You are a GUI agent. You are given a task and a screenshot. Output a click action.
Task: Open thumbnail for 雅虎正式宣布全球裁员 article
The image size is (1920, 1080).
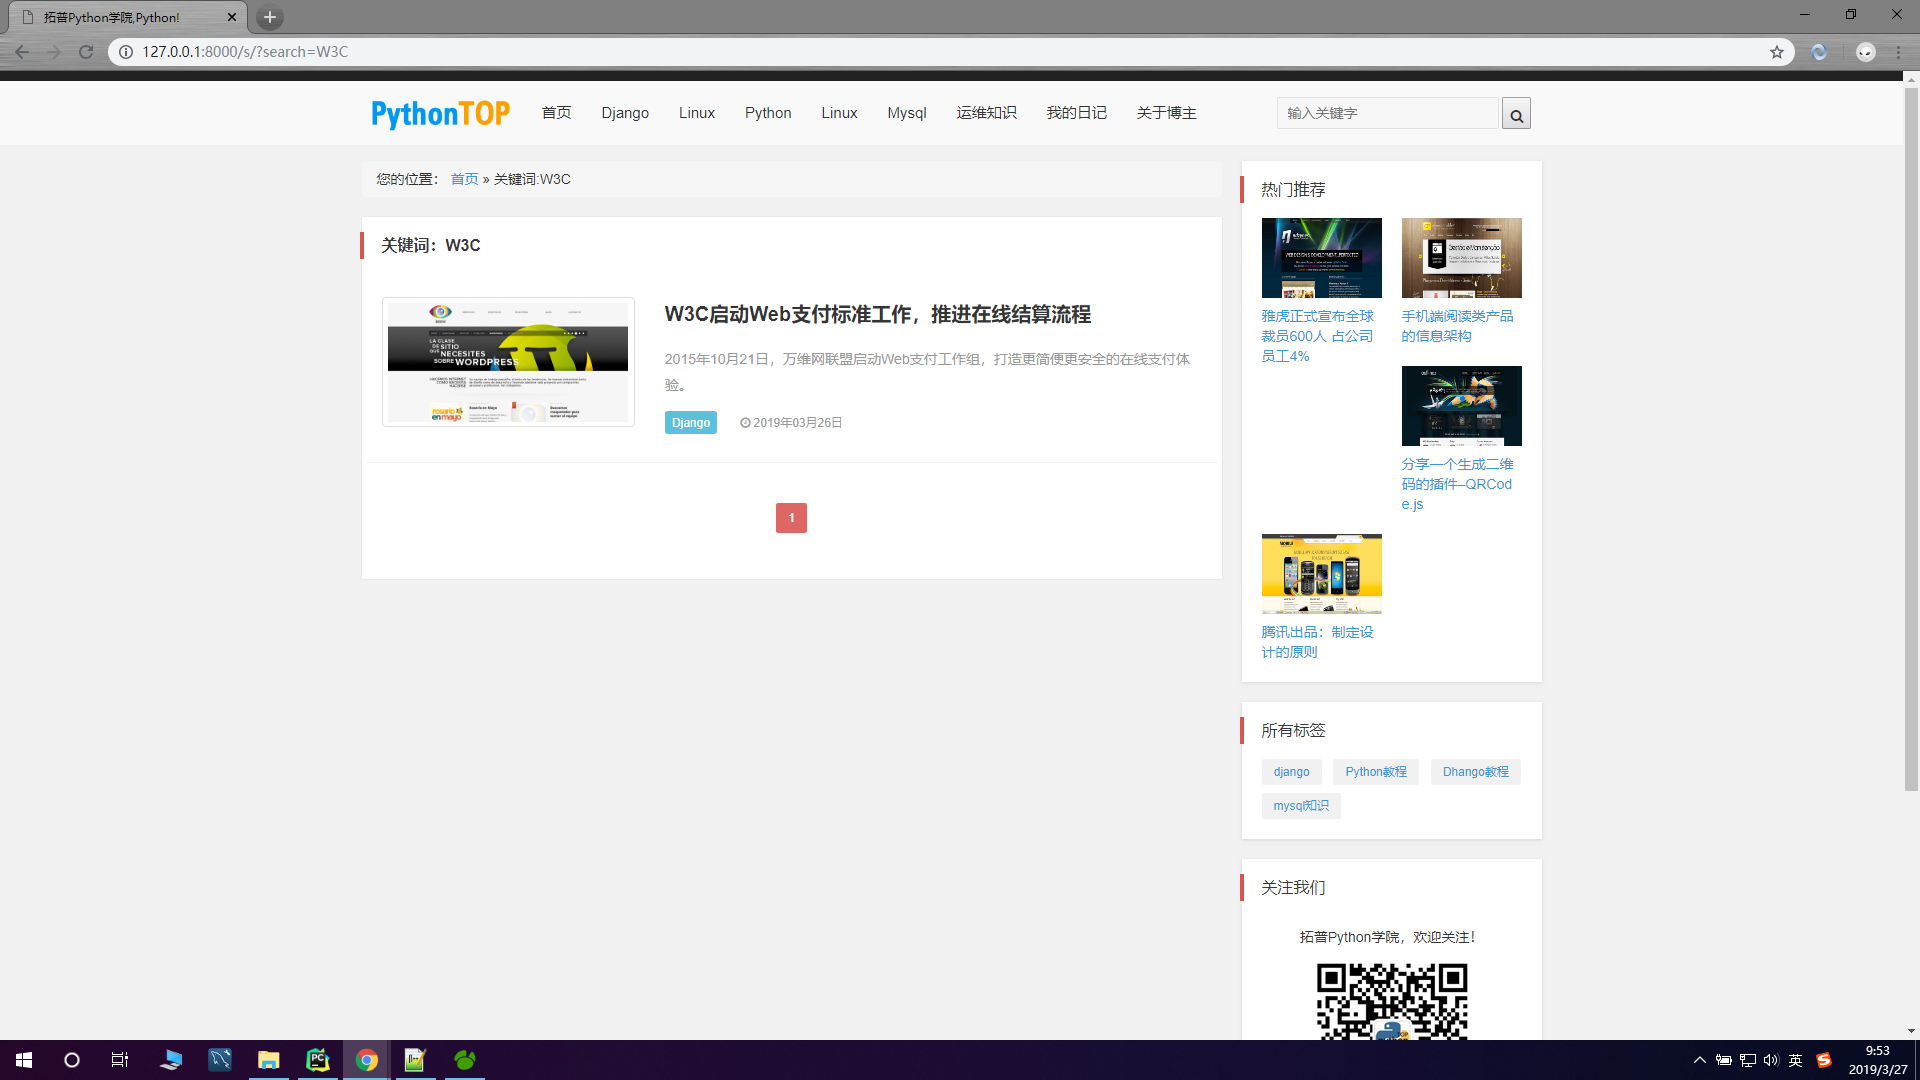coord(1321,258)
